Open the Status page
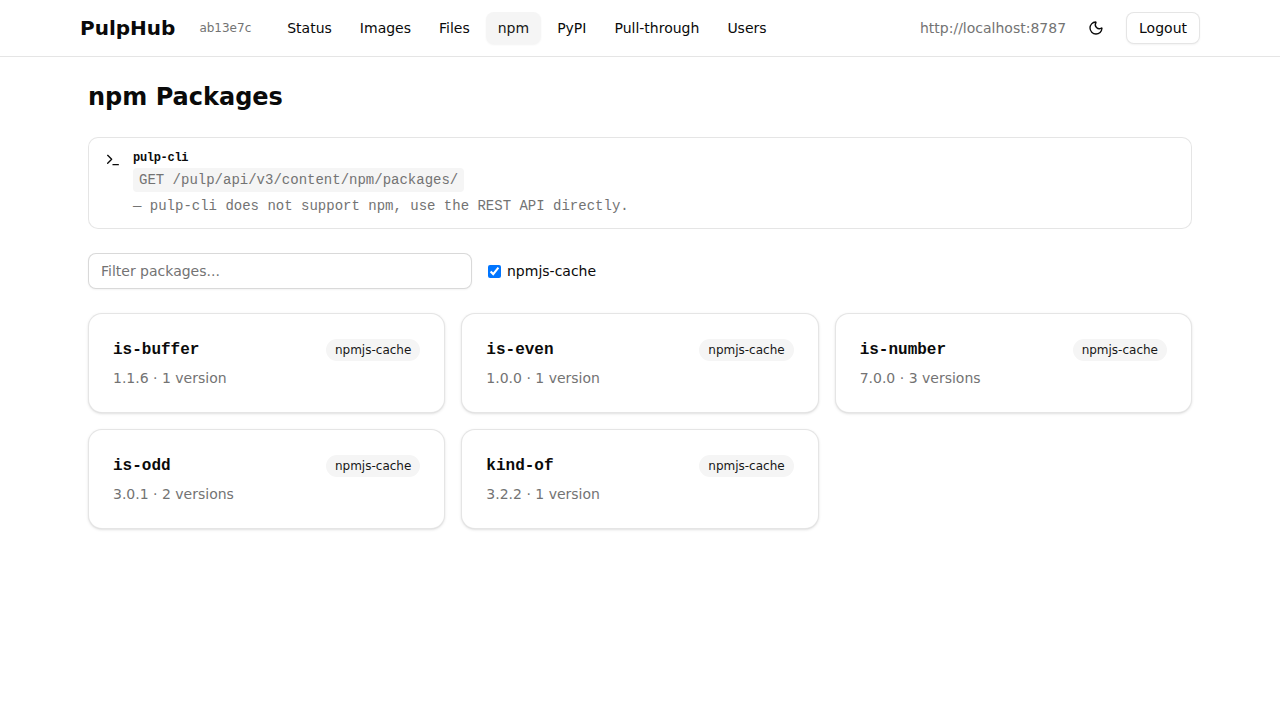 (x=309, y=28)
